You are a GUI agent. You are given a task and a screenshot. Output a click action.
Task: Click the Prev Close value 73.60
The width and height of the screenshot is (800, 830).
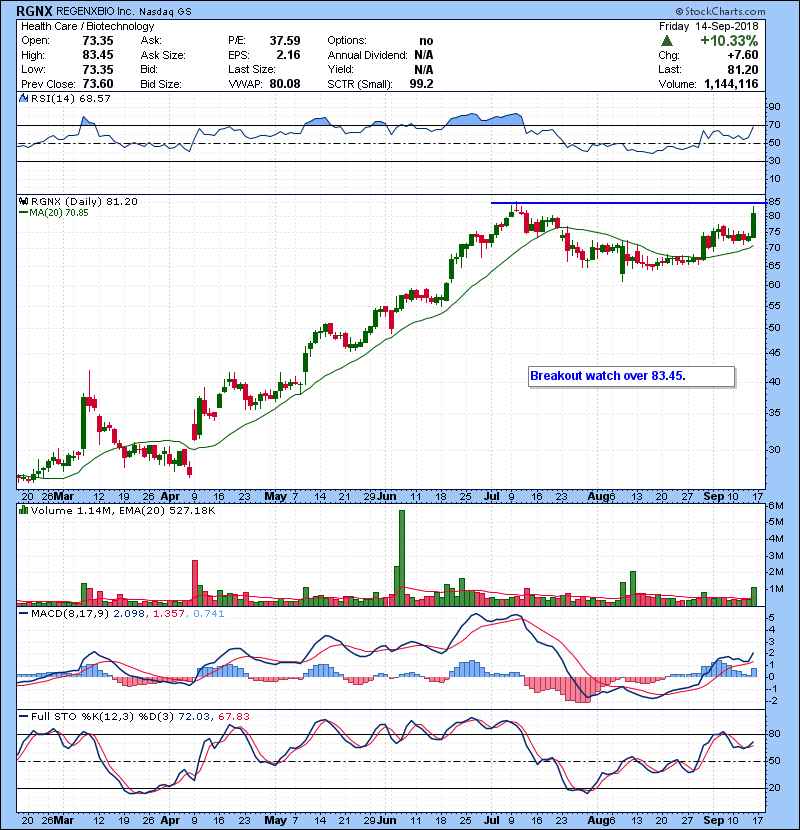98,84
